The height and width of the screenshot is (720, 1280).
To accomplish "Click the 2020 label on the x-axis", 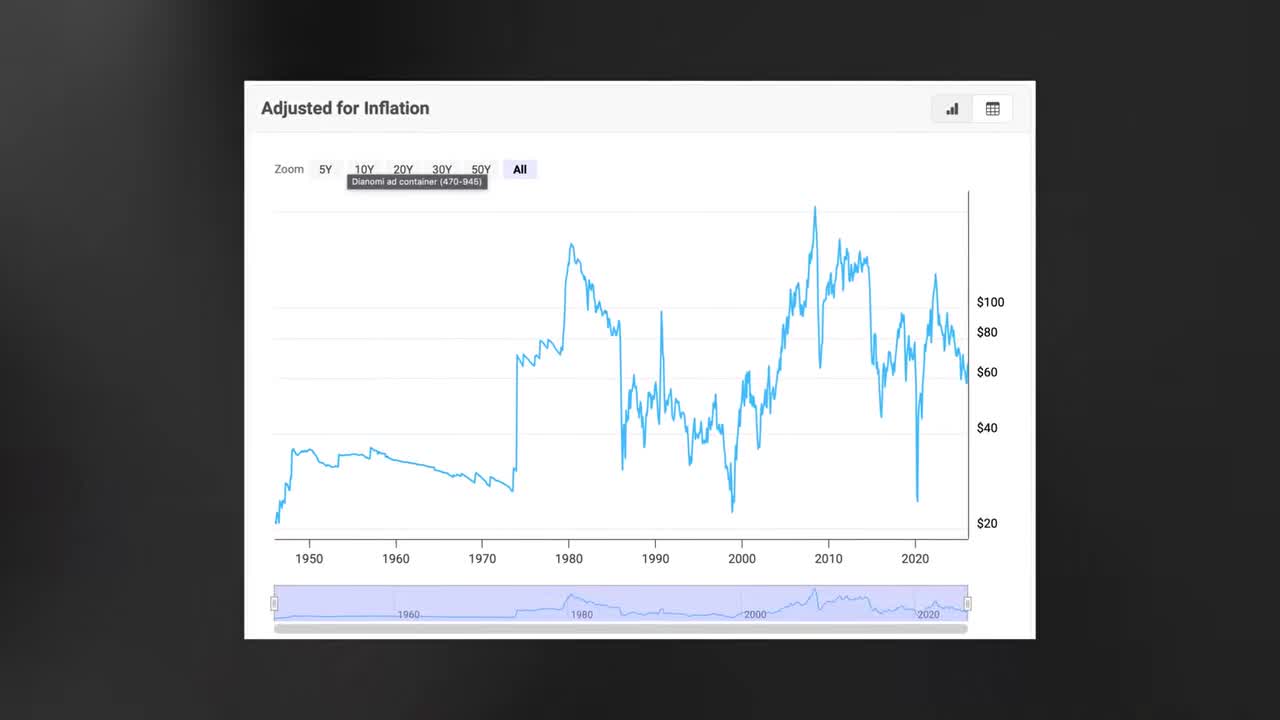I will tap(915, 558).
